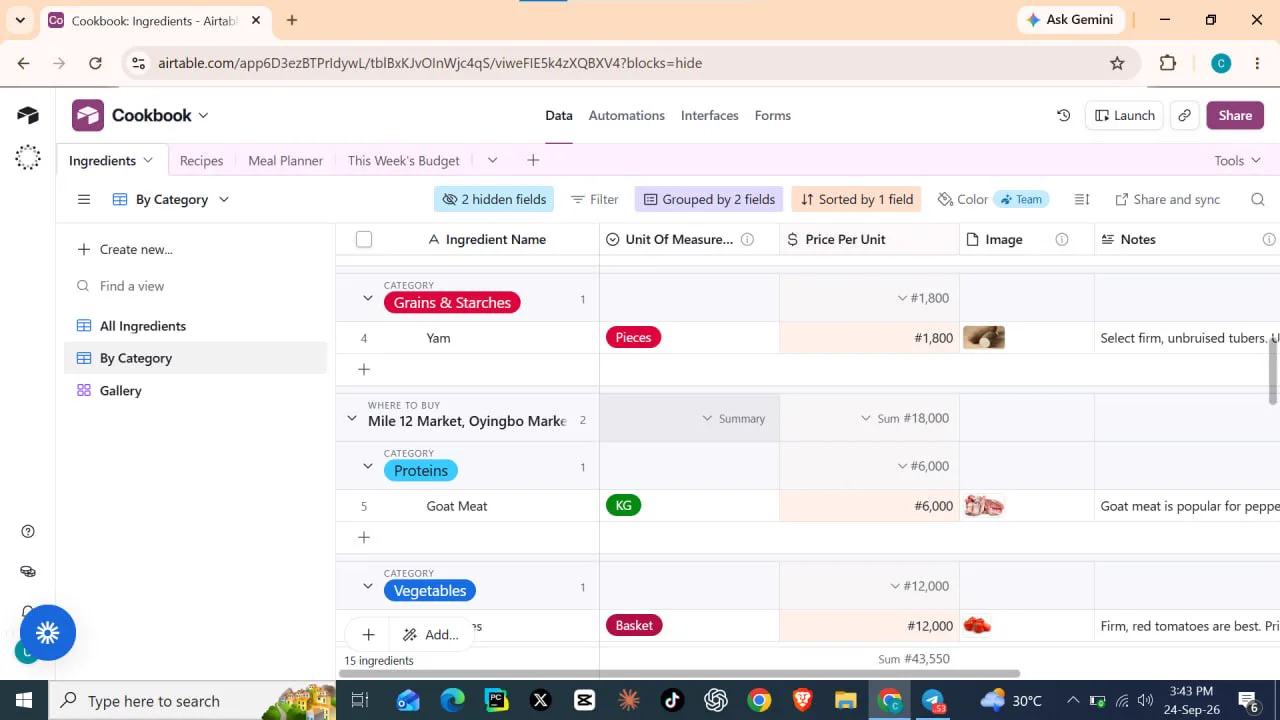Open Chrome extensions puzzle icon
The width and height of the screenshot is (1280, 720).
(1168, 63)
